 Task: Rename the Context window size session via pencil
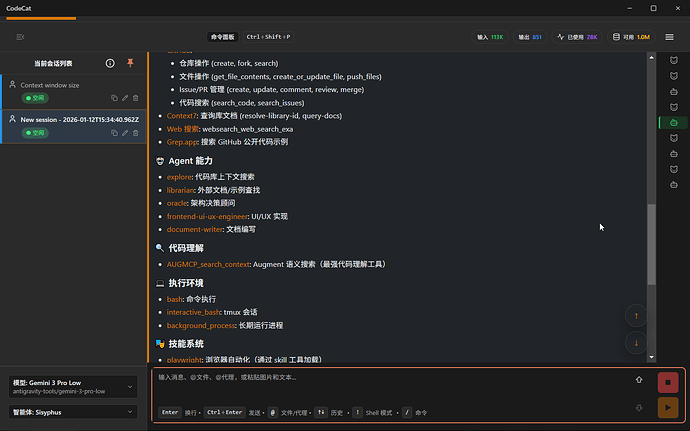pyautogui.click(x=125, y=98)
